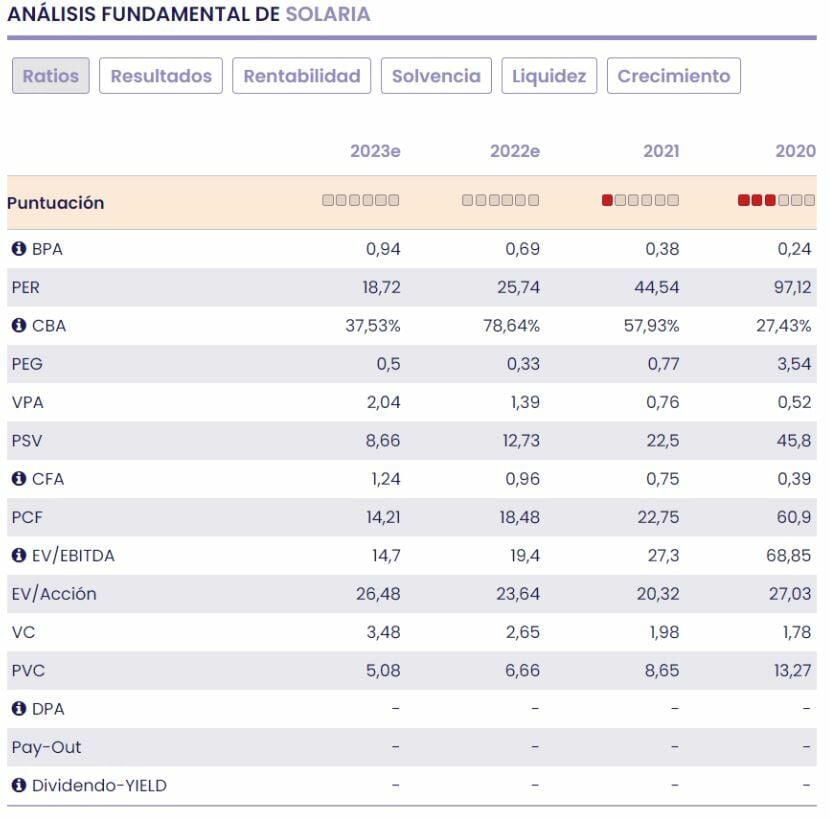Show the Liquidez tab
The image size is (830, 819).
(551, 76)
